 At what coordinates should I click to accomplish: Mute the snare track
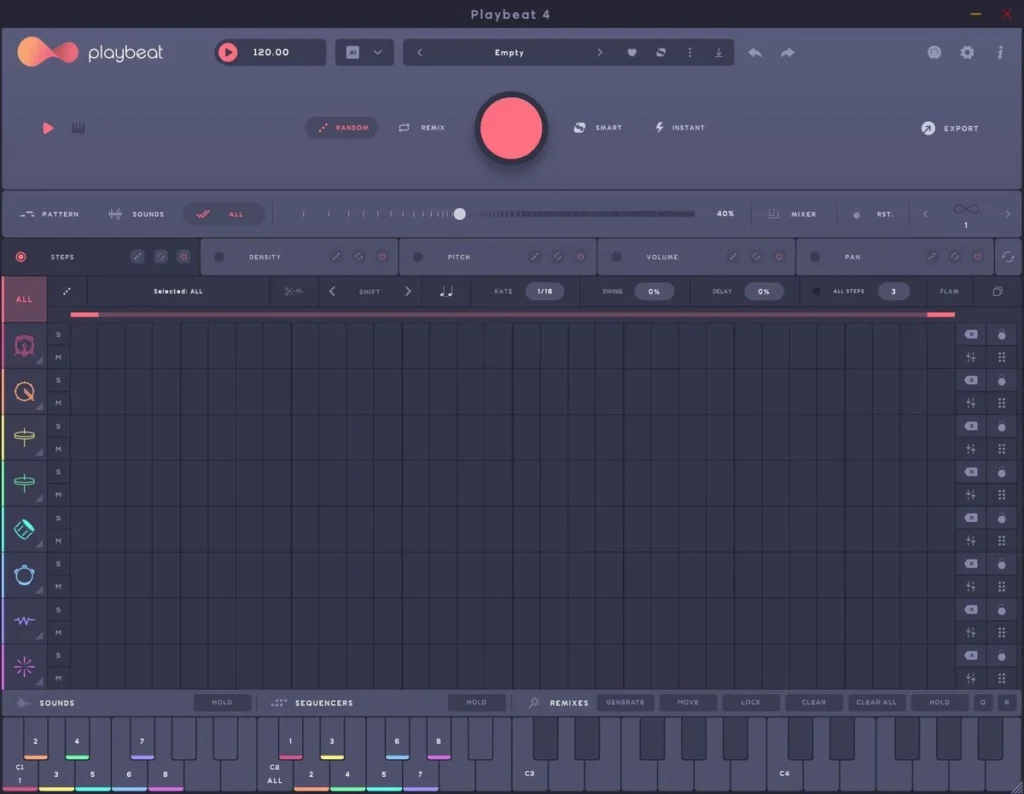58,403
